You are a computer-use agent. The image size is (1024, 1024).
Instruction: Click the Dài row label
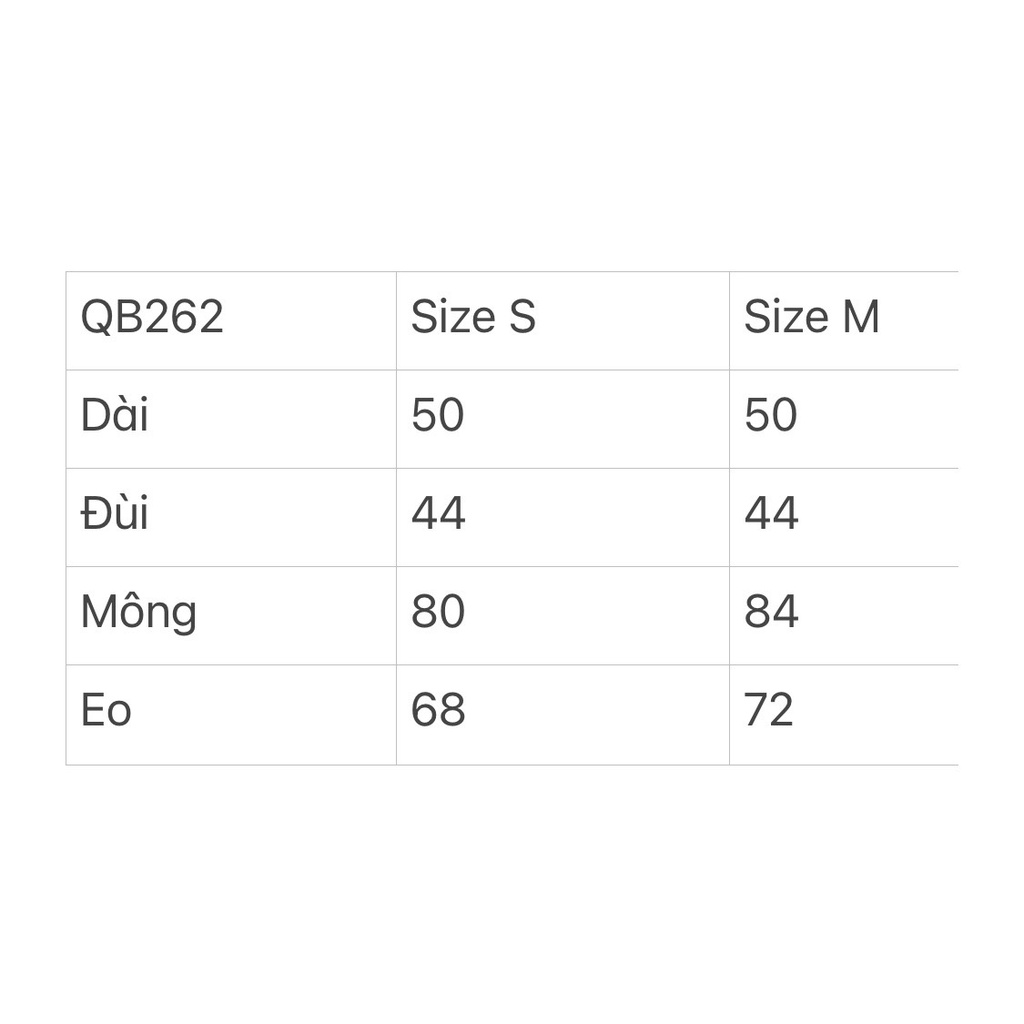tap(115, 416)
